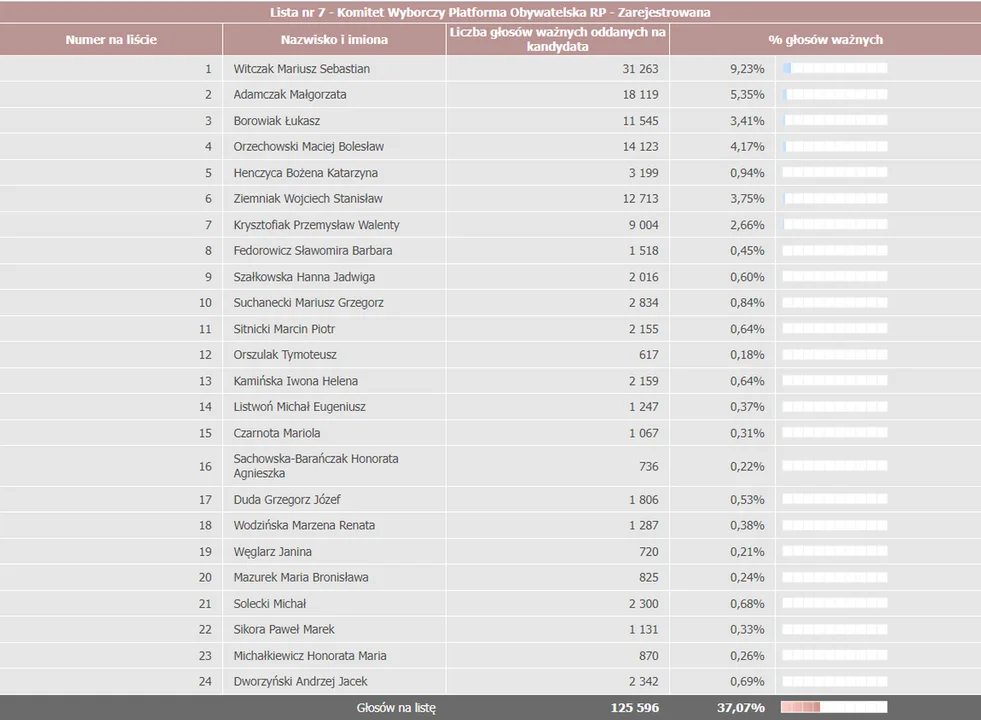This screenshot has width=981, height=720.
Task: Click the vote count 31 263
Action: click(x=640, y=69)
